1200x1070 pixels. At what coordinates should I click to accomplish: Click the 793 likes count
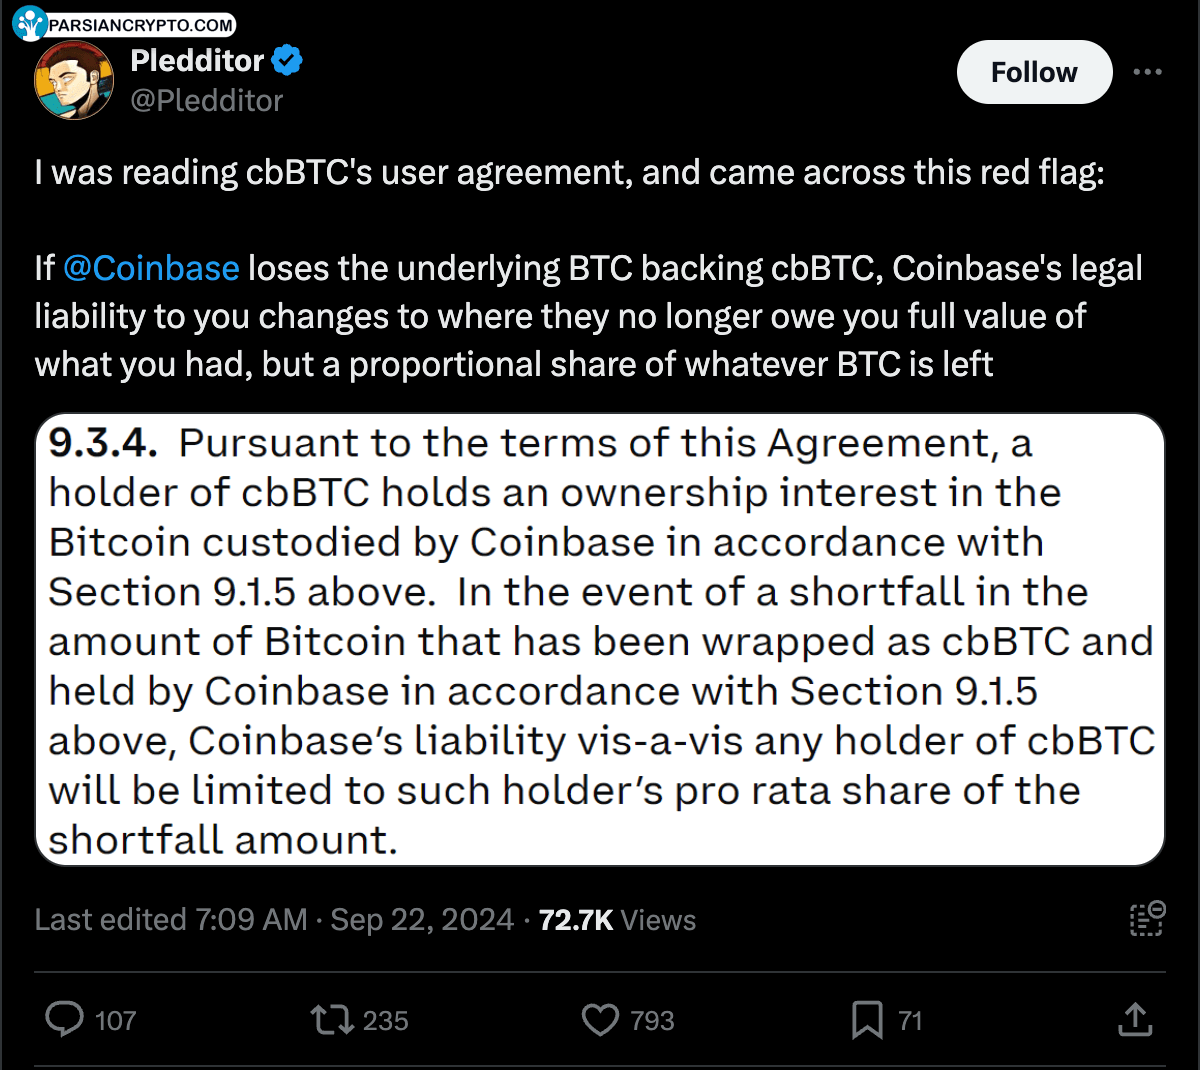point(652,1021)
